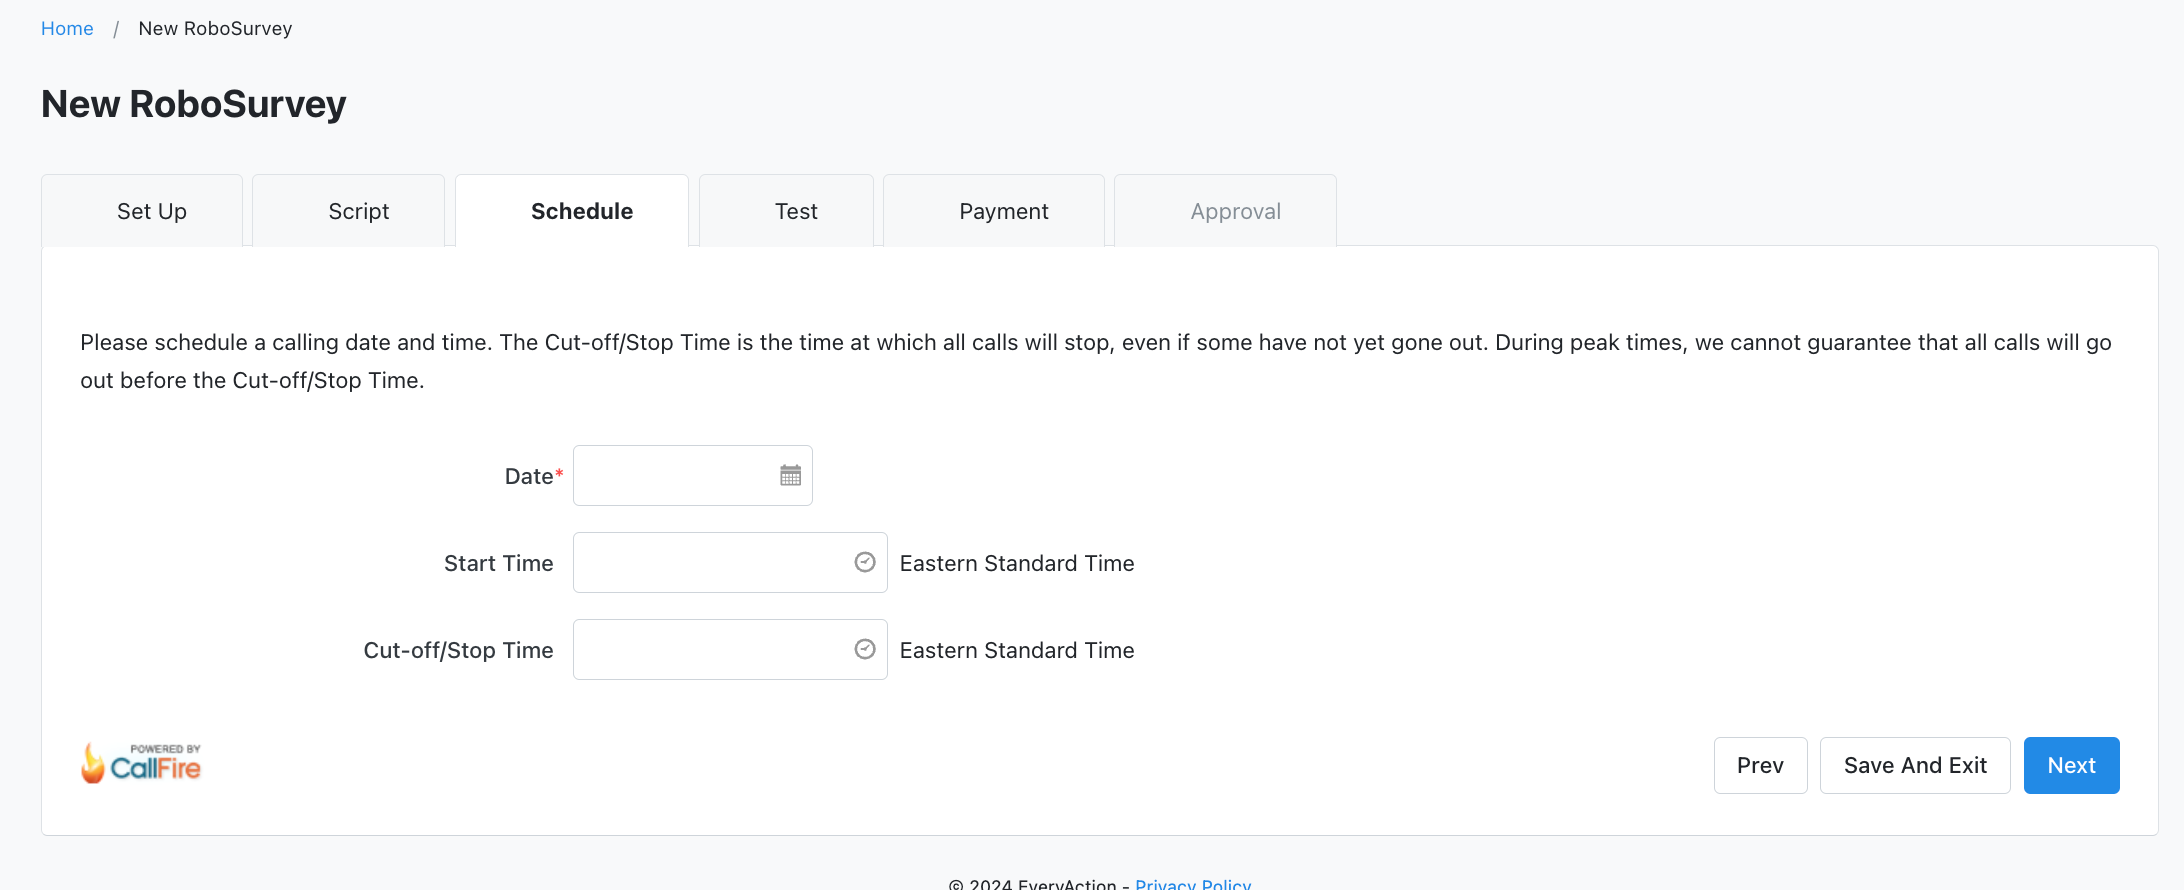
Task: Click "Eastern Standard Time" beside Start Time
Action: [x=1017, y=563]
